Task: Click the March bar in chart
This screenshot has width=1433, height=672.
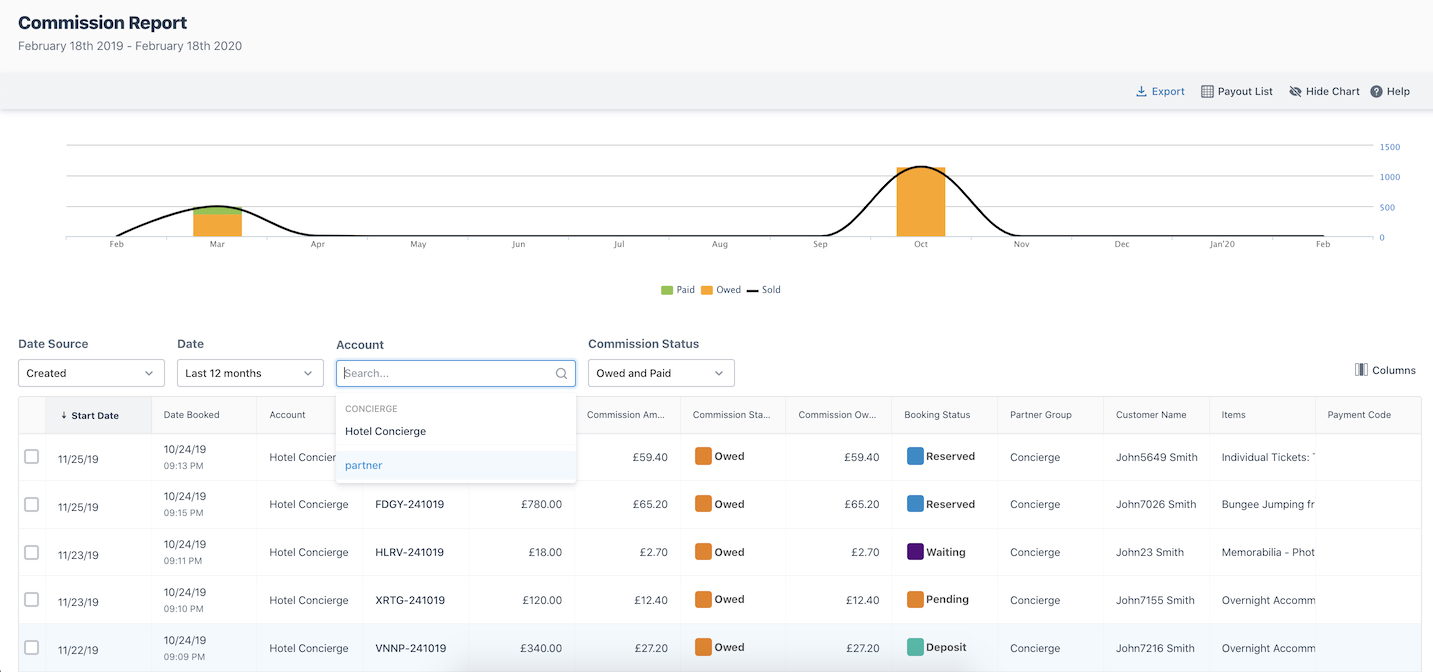Action: point(217,222)
